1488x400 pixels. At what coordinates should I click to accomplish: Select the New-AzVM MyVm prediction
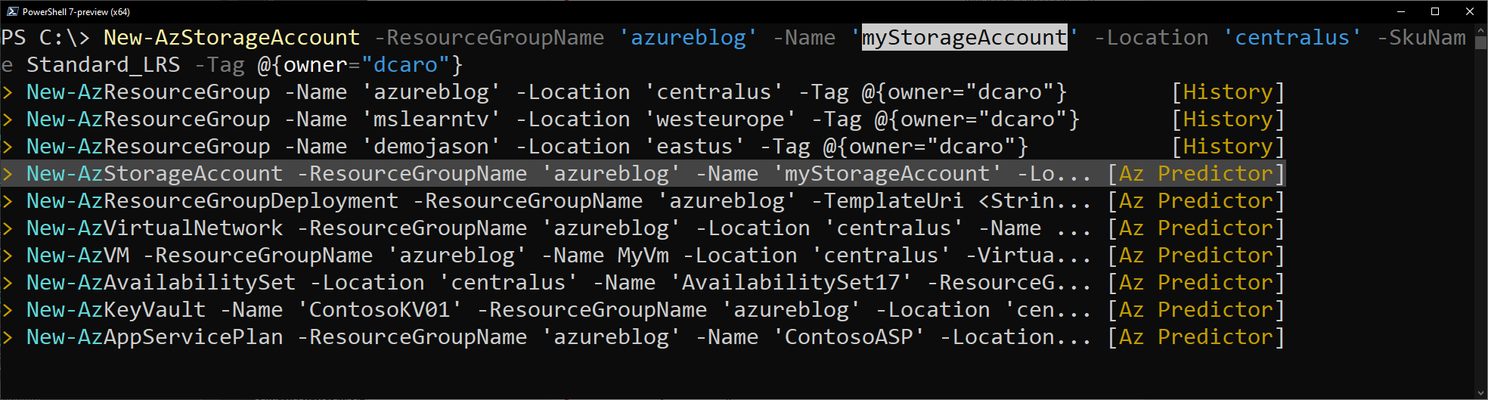point(643,256)
